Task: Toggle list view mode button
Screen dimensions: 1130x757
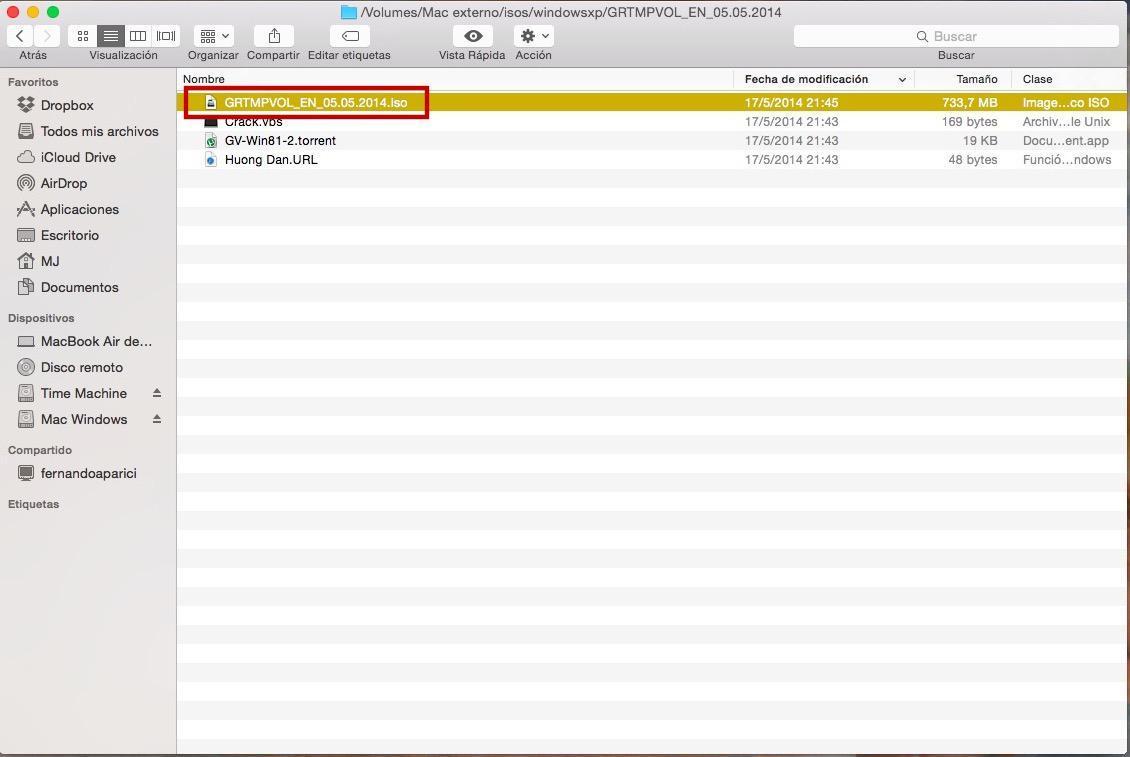Action: (x=111, y=36)
